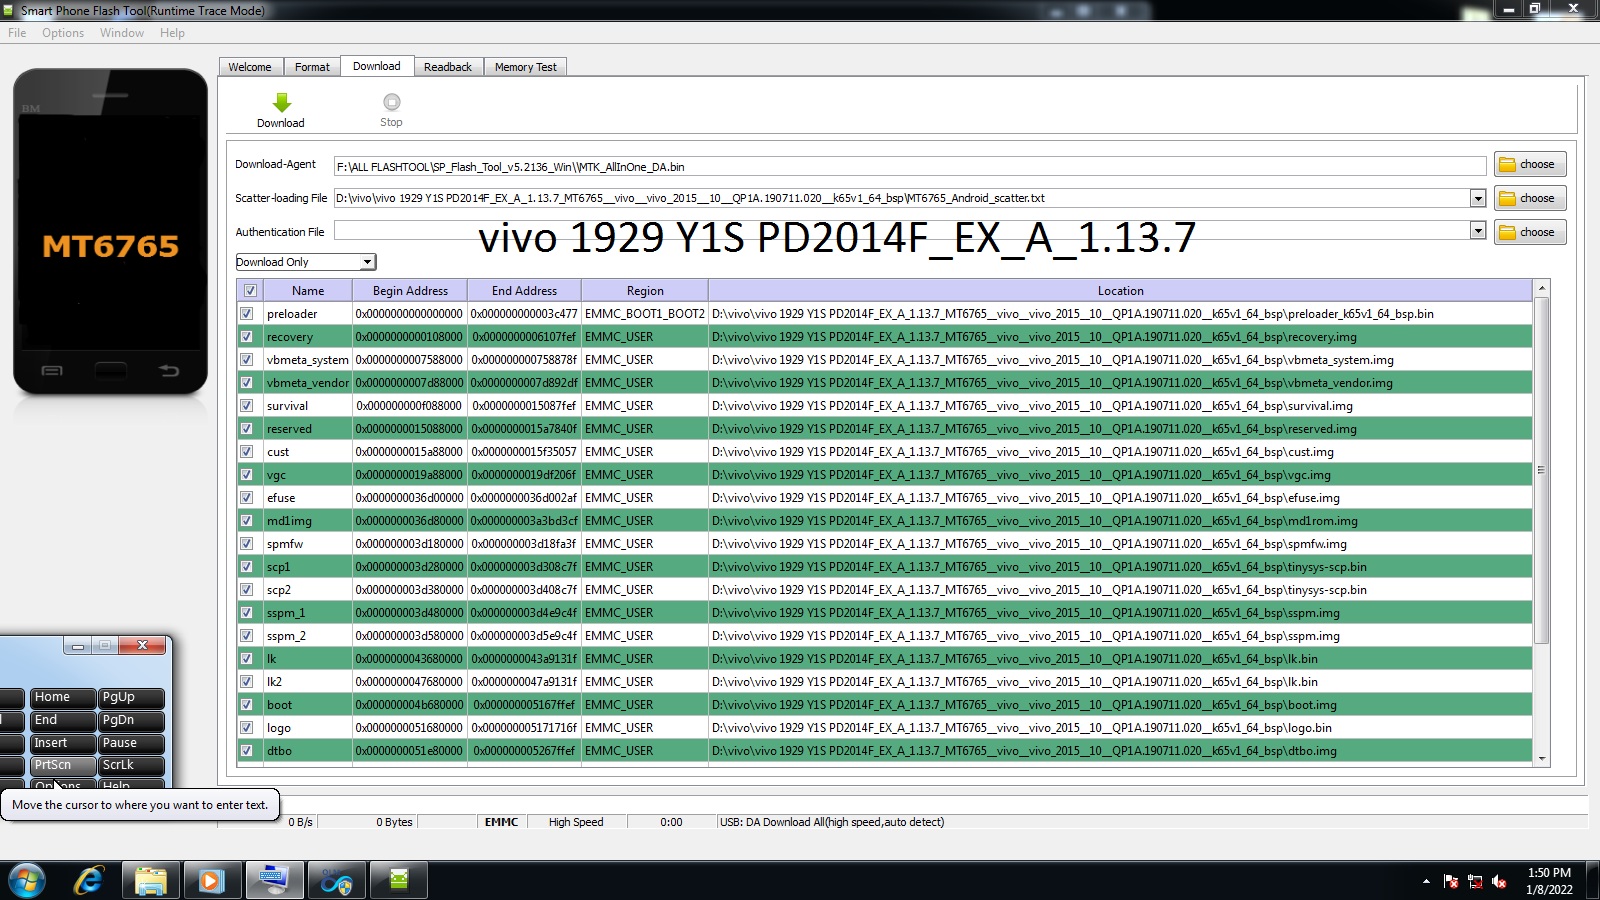Click PgDn key on On-Screen Keyboard
Image resolution: width=1600 pixels, height=900 pixels.
[131, 720]
